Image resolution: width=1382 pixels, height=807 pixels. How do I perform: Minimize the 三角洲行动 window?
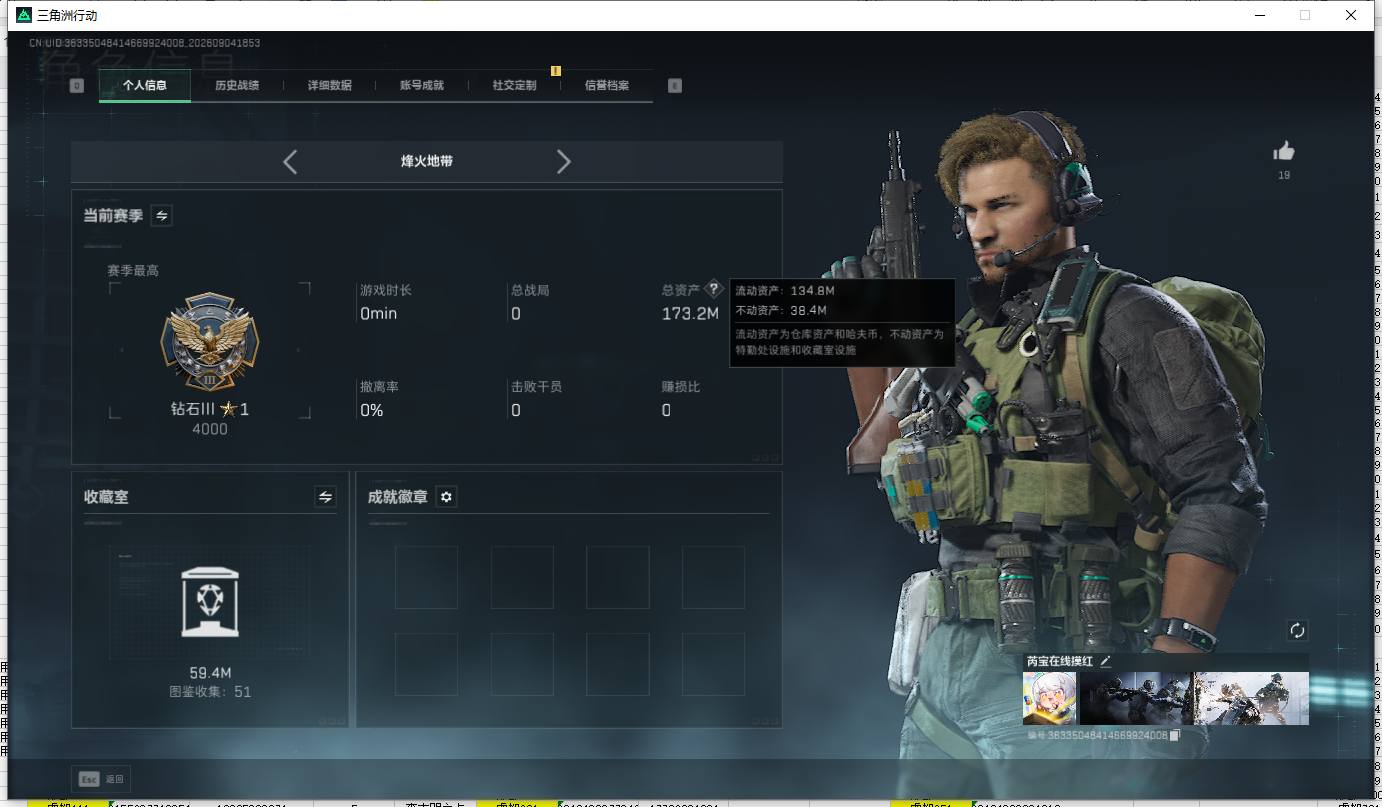1259,15
